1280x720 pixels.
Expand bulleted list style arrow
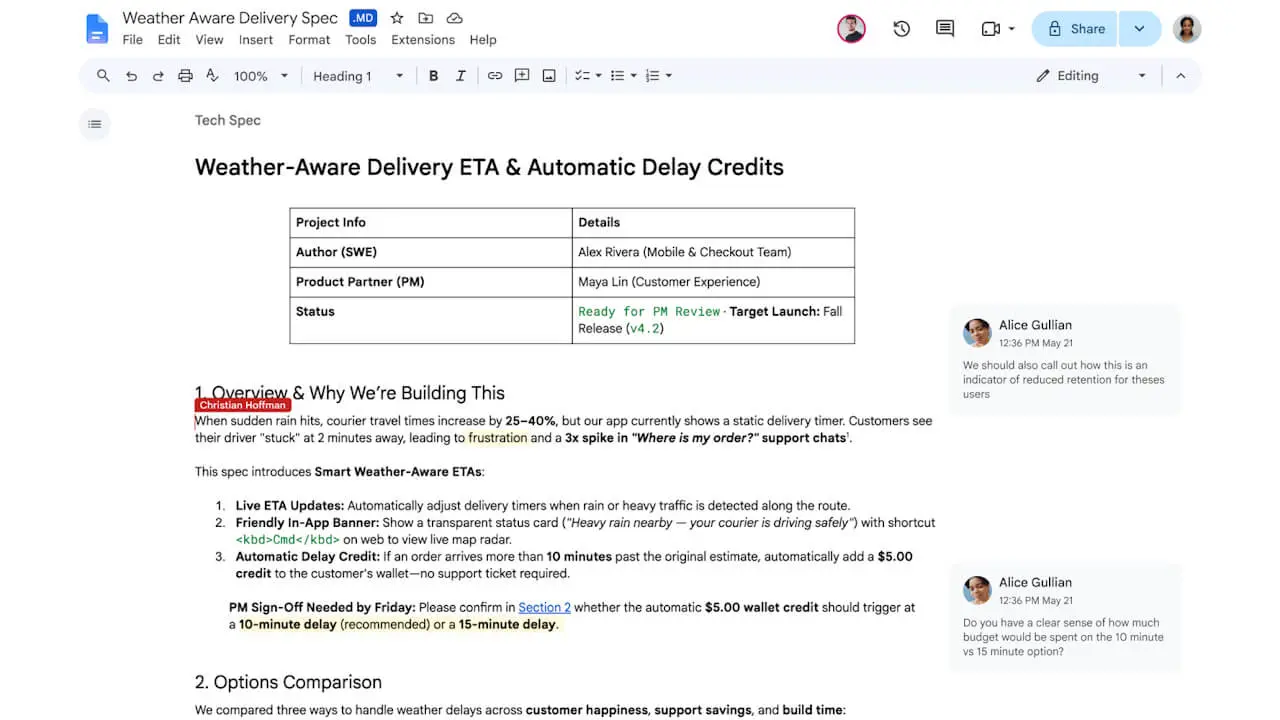(x=634, y=76)
